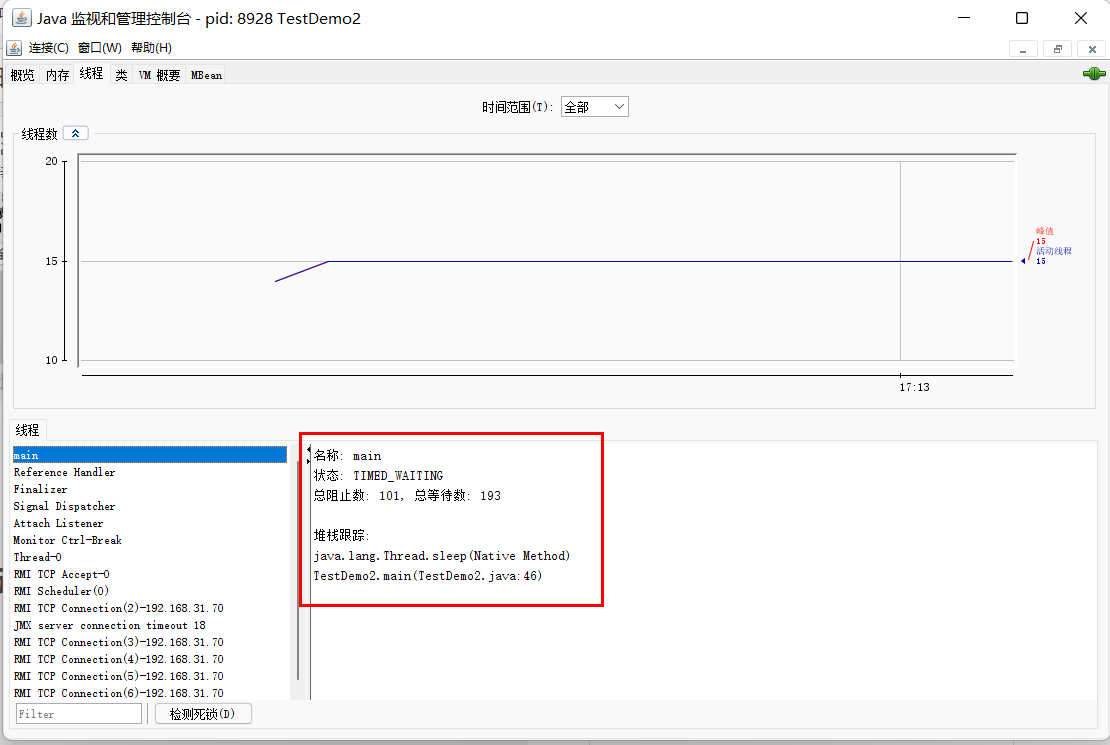
Task: Click the split pane collapse arrows
Action: coord(308,455)
